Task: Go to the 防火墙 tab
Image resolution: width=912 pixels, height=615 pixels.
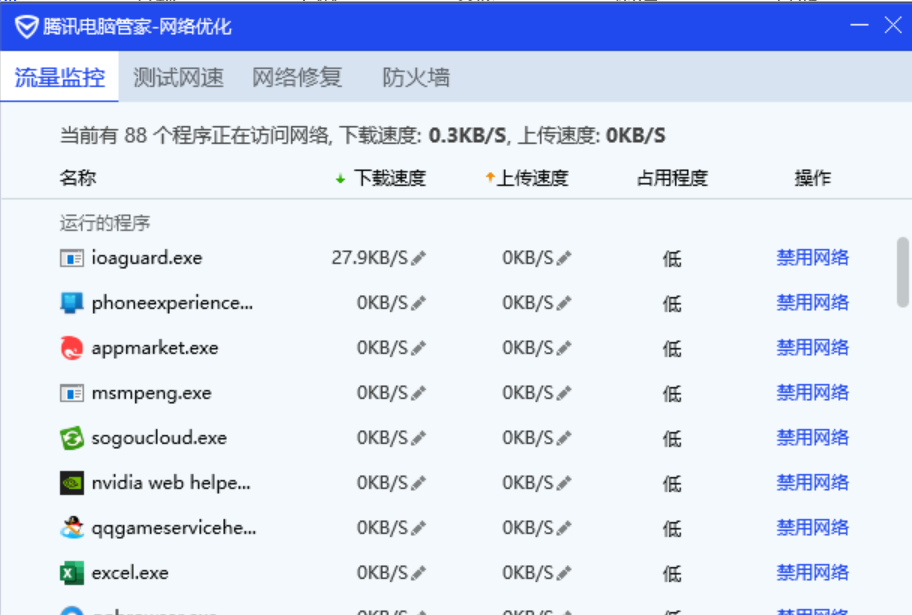Action: (x=416, y=77)
